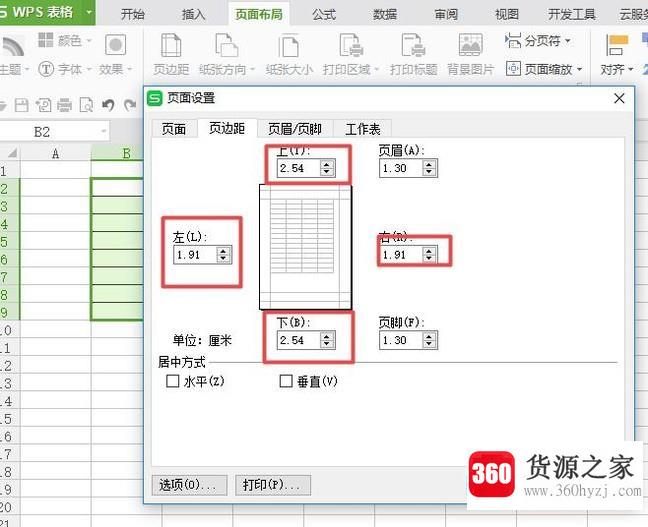Click the print preview icon
Screen dimensions: 648x527
[86, 105]
